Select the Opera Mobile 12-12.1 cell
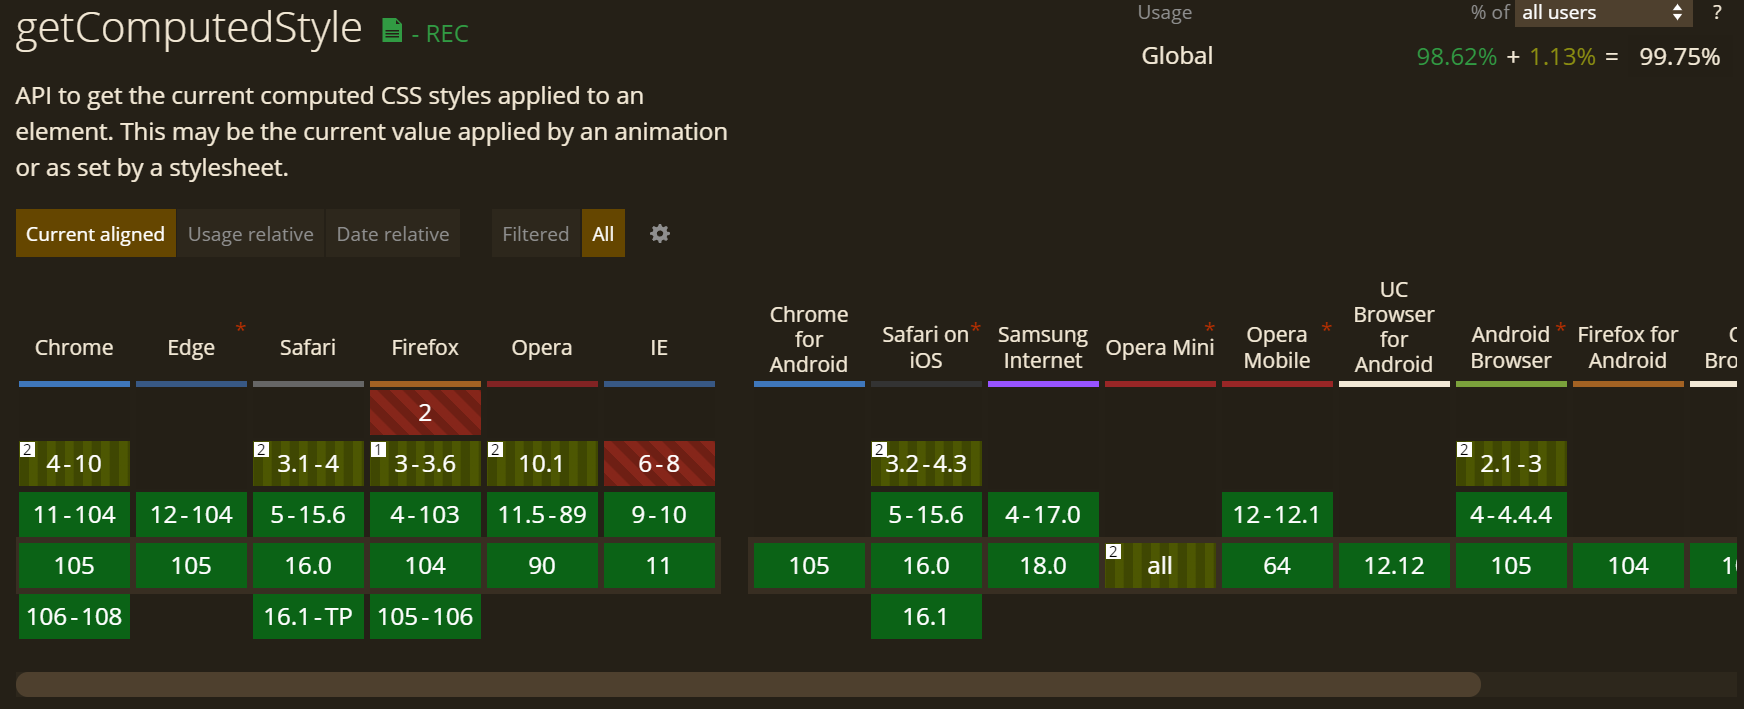The width and height of the screenshot is (1744, 709). [1277, 514]
